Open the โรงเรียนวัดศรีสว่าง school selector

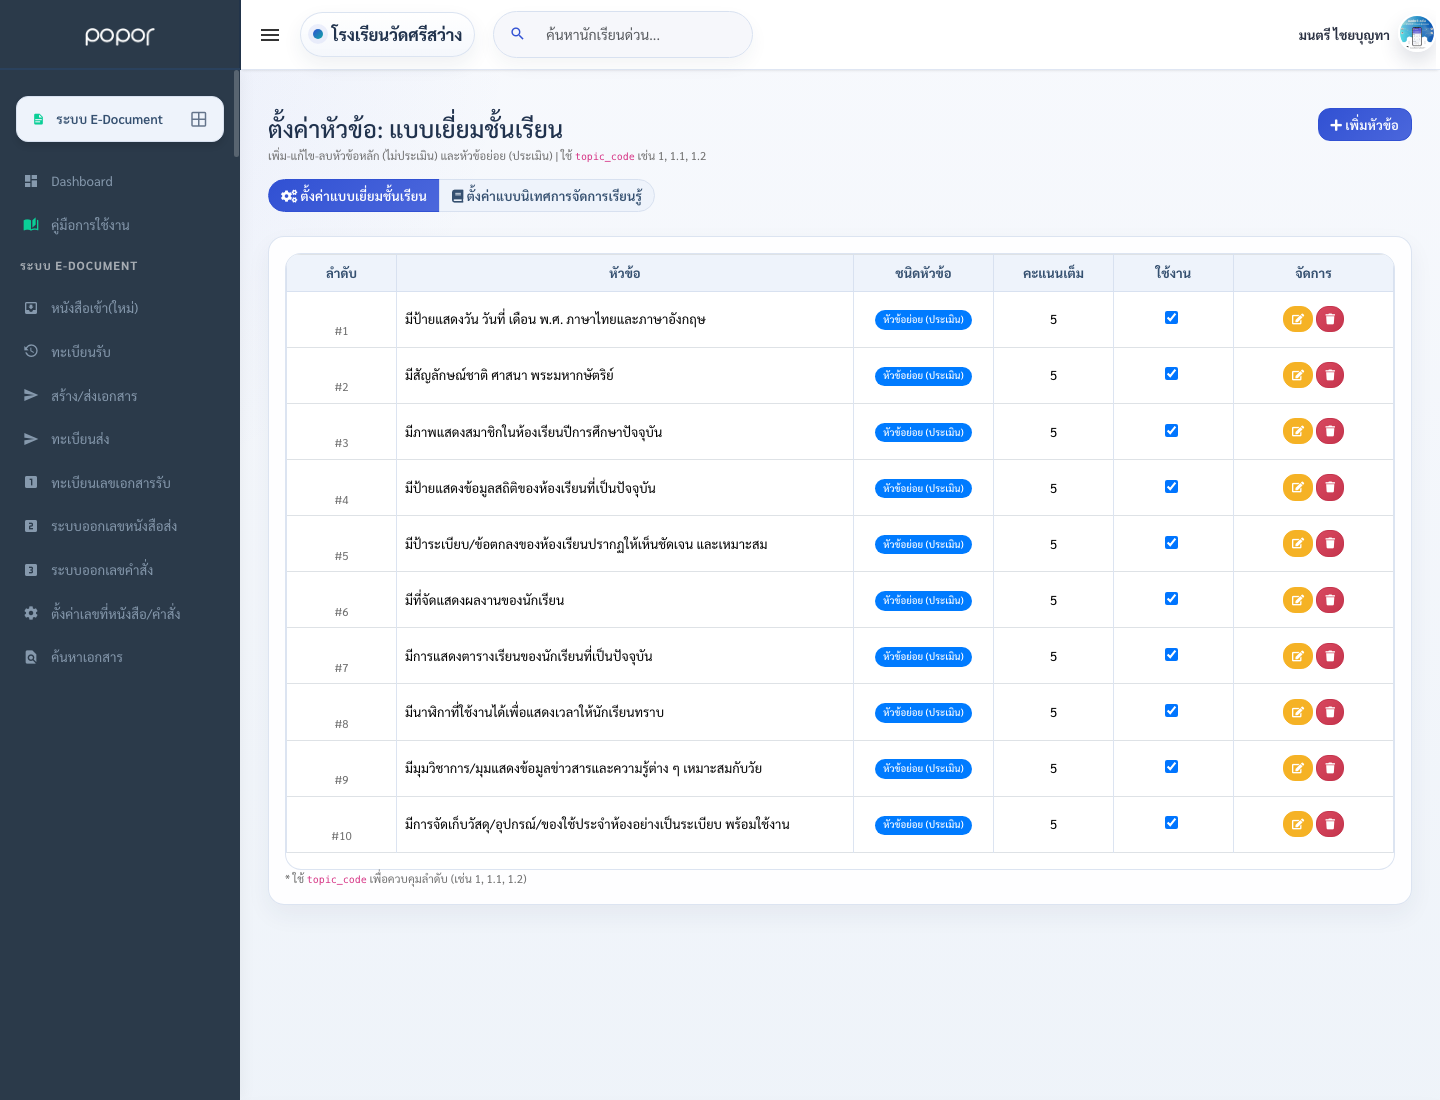click(387, 34)
